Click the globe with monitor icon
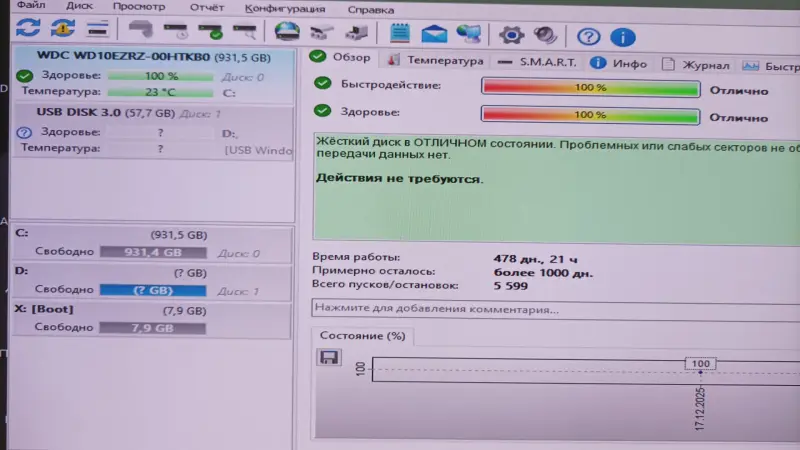 coord(469,34)
